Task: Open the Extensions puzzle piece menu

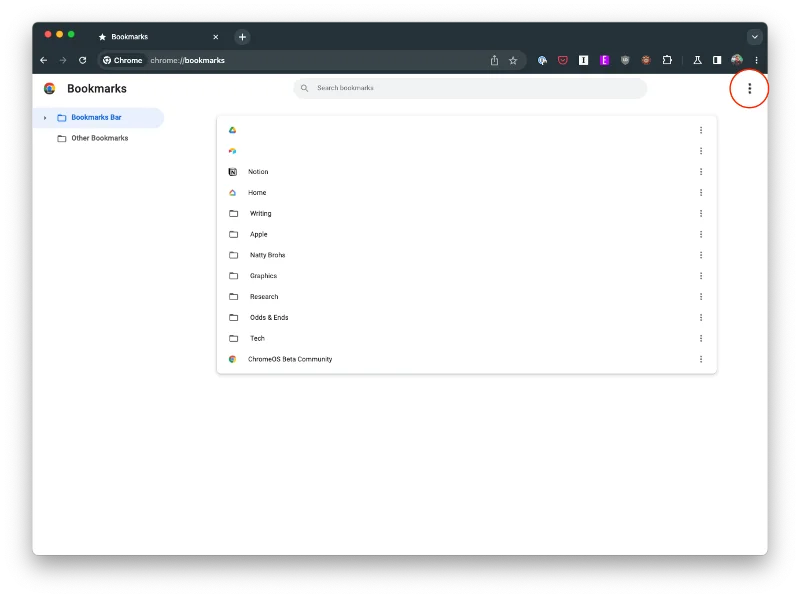Action: coord(667,60)
